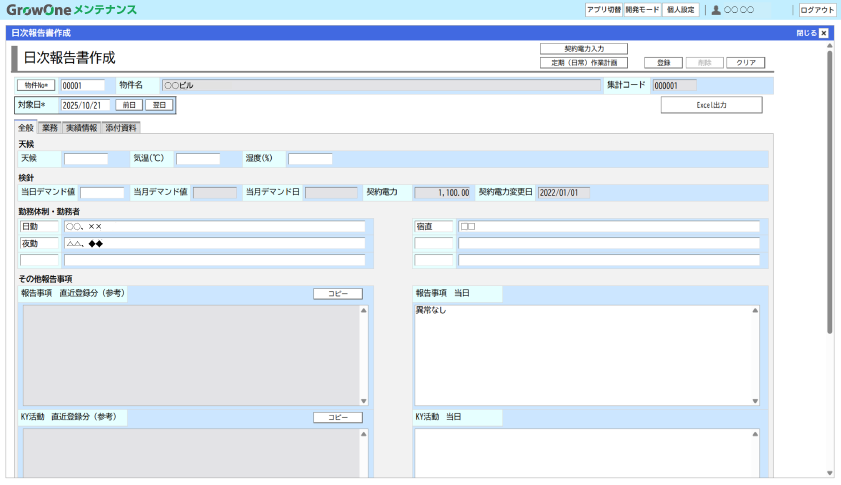Screen dimensions: 841x485
Task: Click the GrowOne メンテナンス logo
Action: tap(72, 10)
